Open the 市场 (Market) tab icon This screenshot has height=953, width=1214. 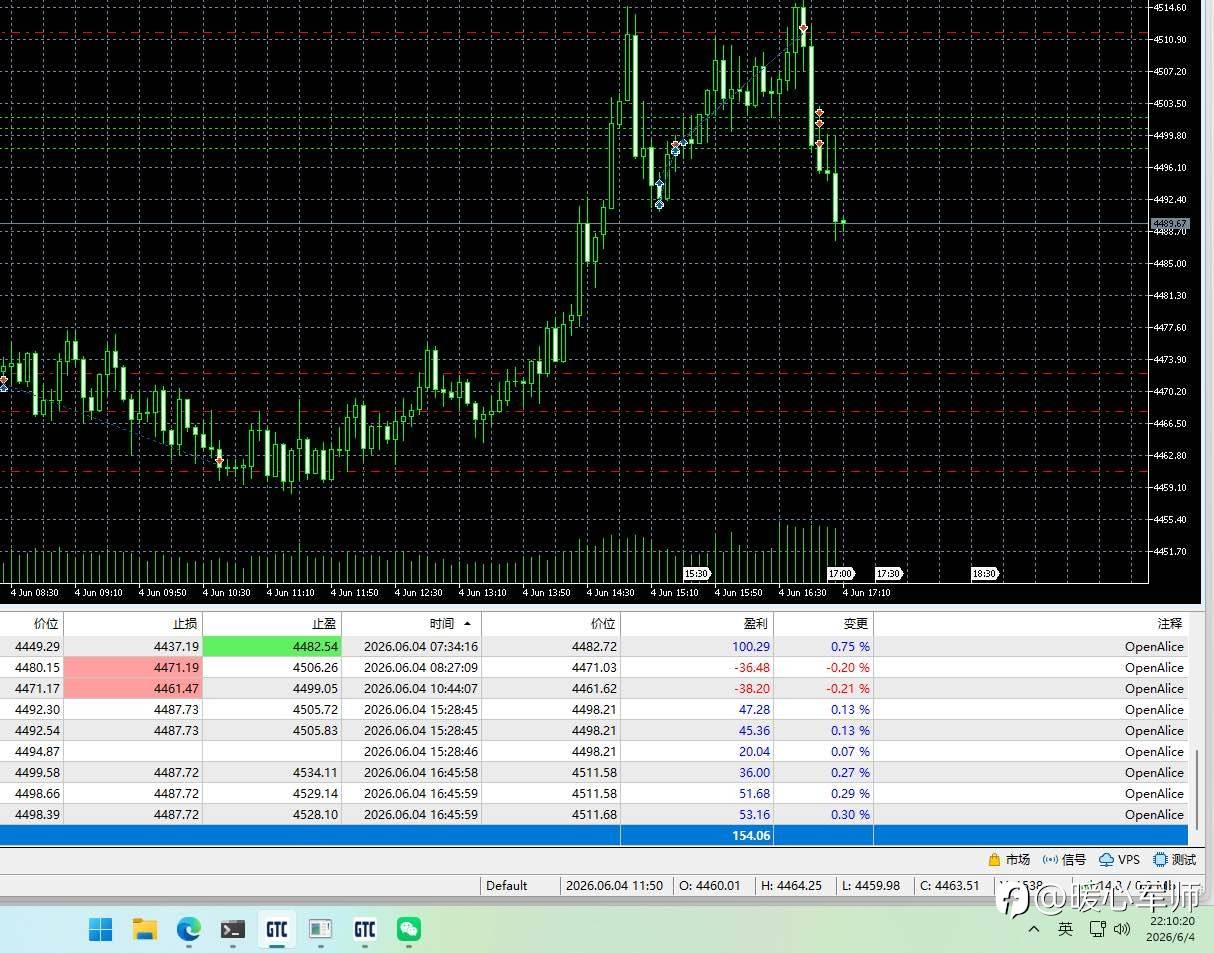coord(994,860)
